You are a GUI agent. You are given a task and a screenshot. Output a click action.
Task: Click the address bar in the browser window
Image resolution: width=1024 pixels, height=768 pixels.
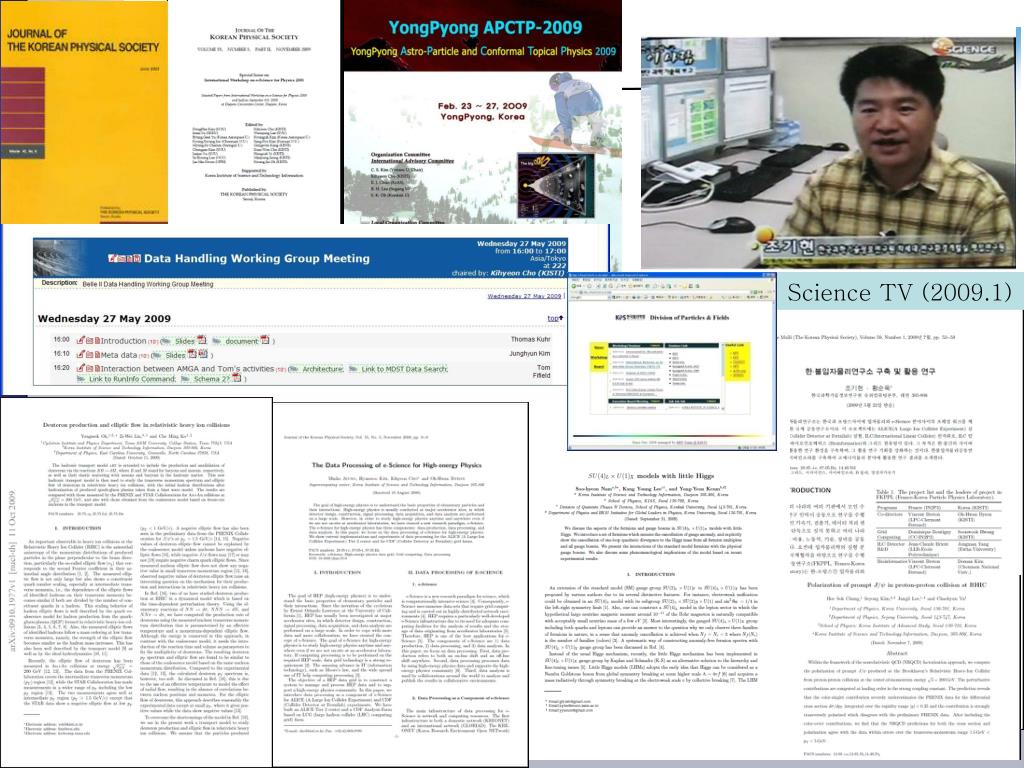[663, 292]
